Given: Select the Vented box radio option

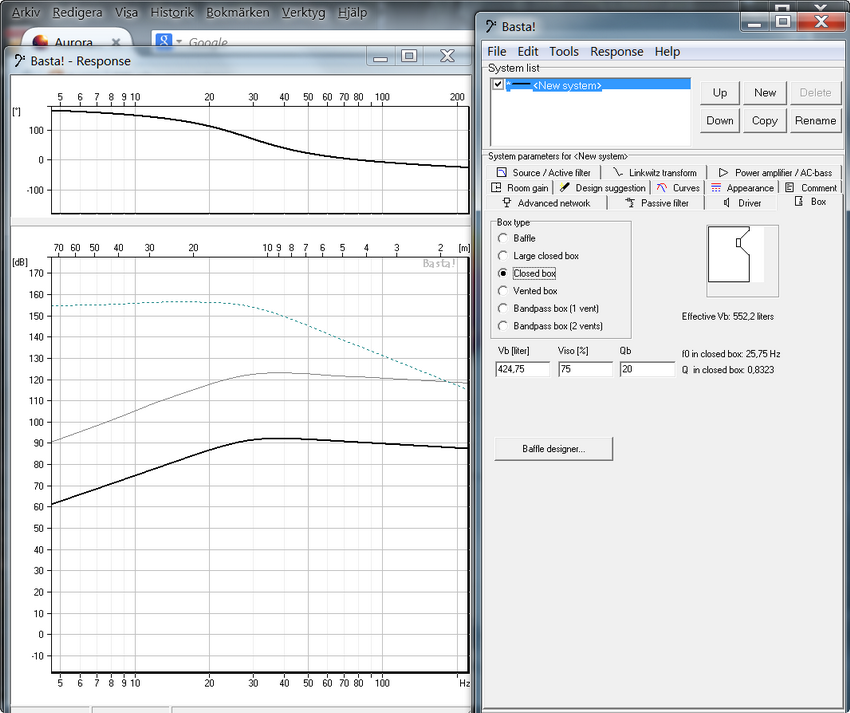Looking at the screenshot, I should 503,291.
